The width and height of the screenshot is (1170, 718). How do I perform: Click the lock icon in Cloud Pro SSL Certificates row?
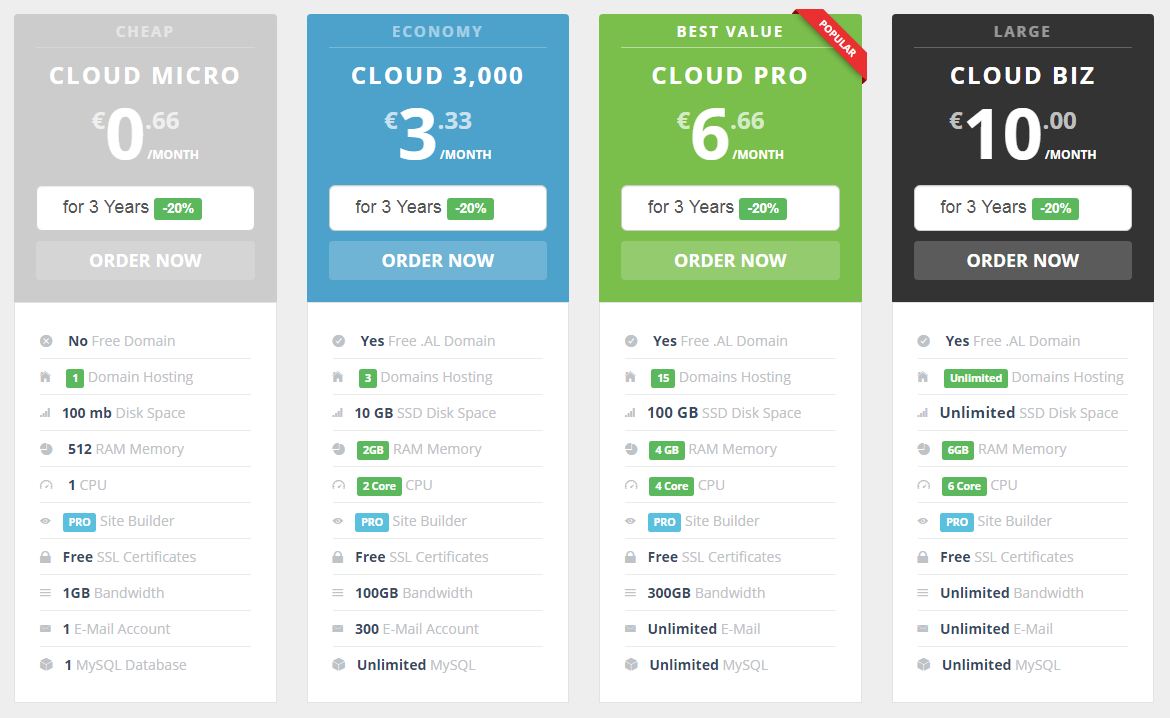click(631, 557)
